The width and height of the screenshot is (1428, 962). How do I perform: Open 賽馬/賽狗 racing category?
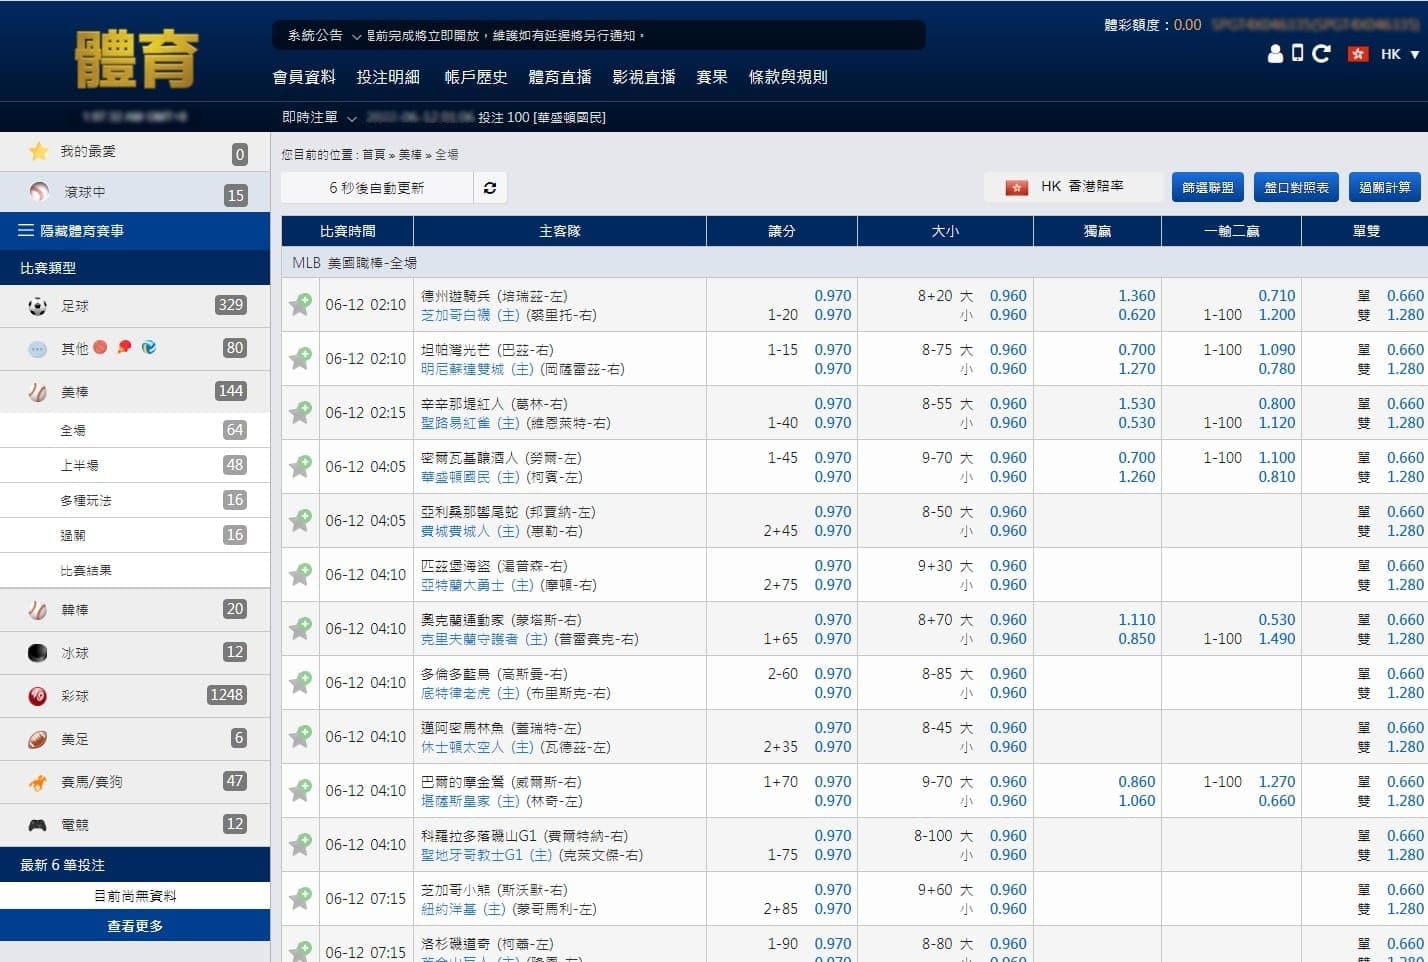coord(91,782)
